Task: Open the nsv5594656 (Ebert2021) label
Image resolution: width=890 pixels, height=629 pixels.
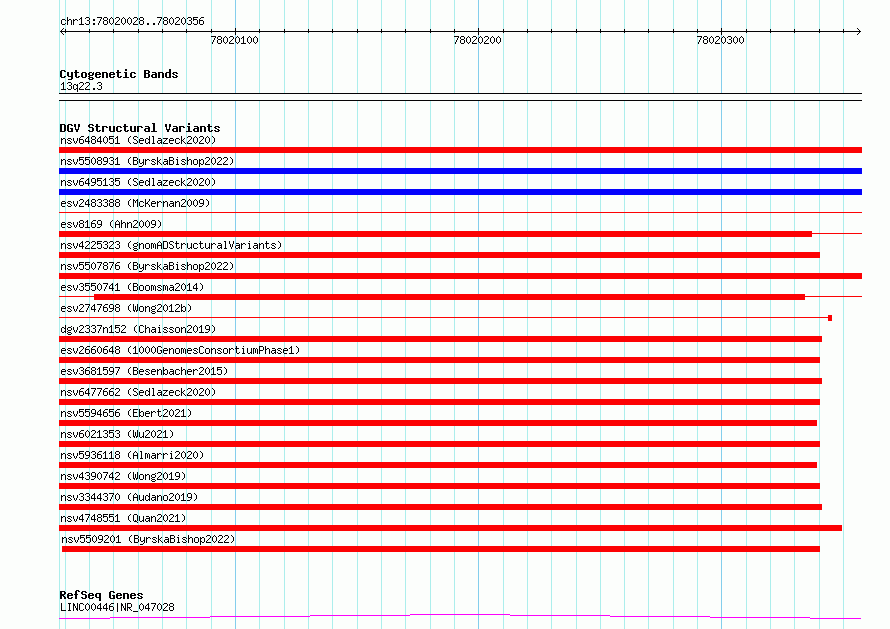Action: 126,413
